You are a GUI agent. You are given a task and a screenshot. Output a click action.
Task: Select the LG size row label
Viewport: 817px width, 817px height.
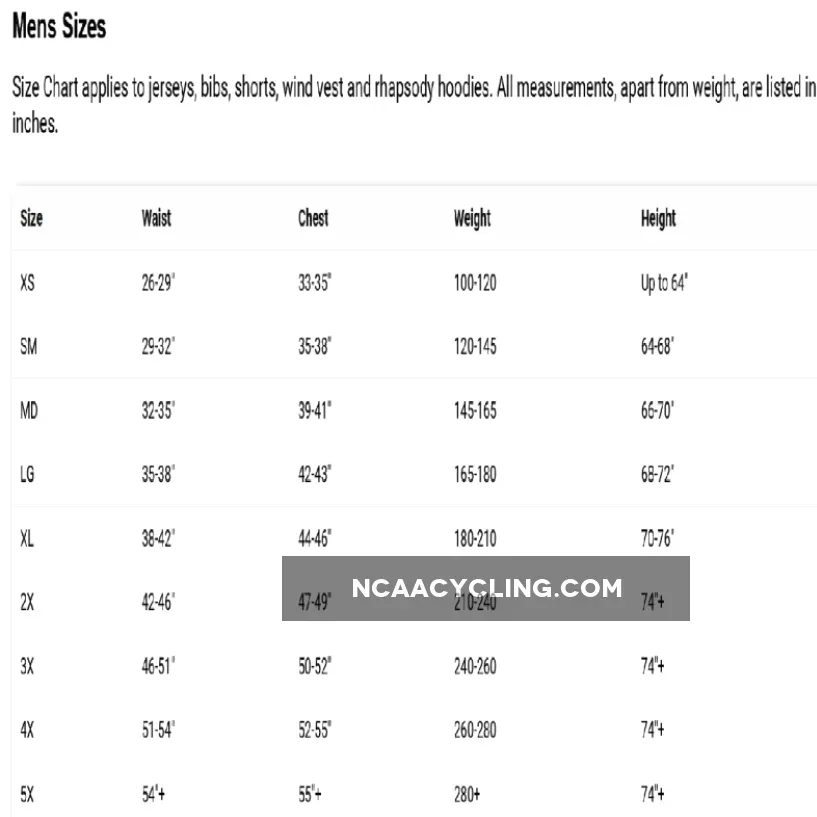pyautogui.click(x=28, y=474)
